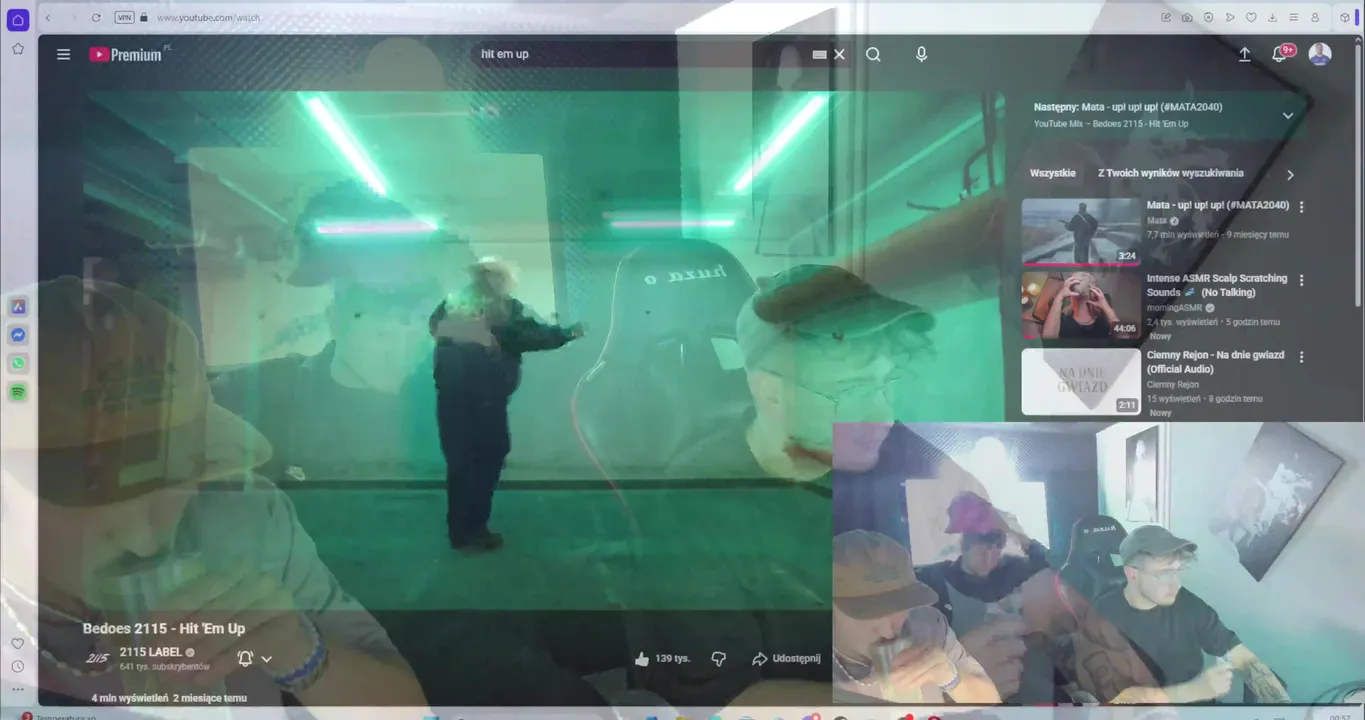Viewport: 1365px width, 720px height.
Task: Open WhatsApp in Opera sidebar
Action: [18, 364]
